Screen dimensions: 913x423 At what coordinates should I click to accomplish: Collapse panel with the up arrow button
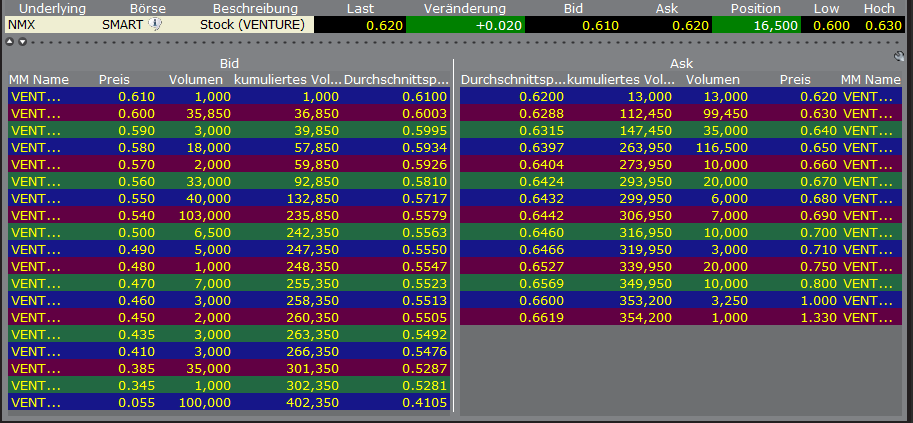click(9, 42)
